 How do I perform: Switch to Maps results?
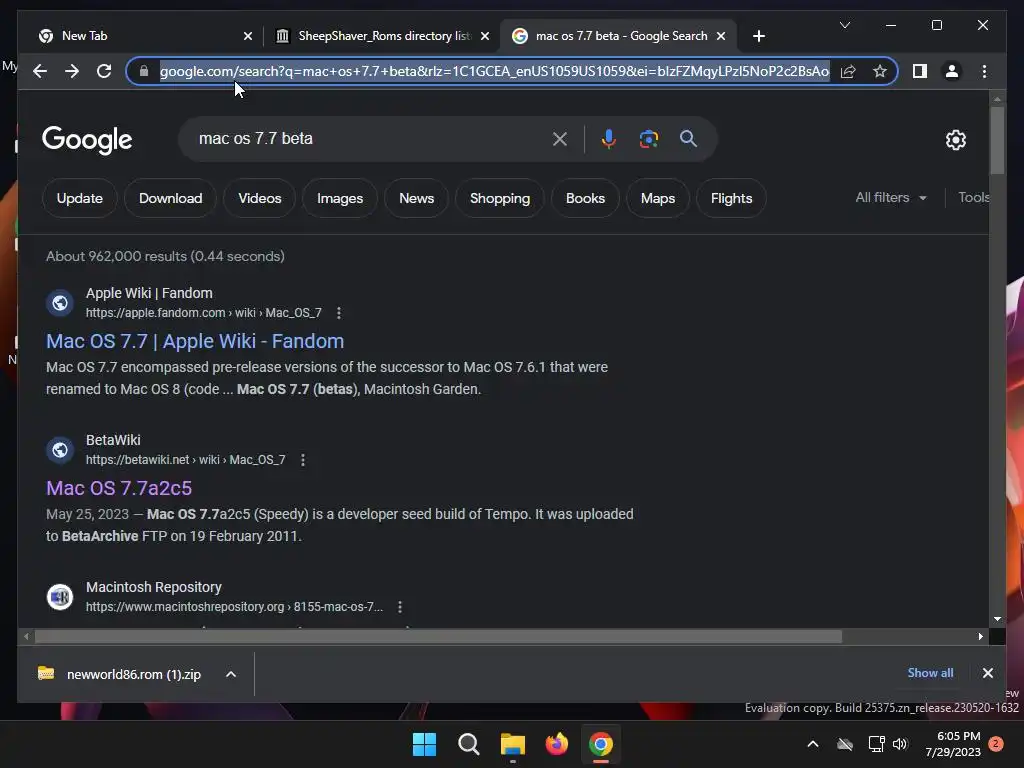658,198
